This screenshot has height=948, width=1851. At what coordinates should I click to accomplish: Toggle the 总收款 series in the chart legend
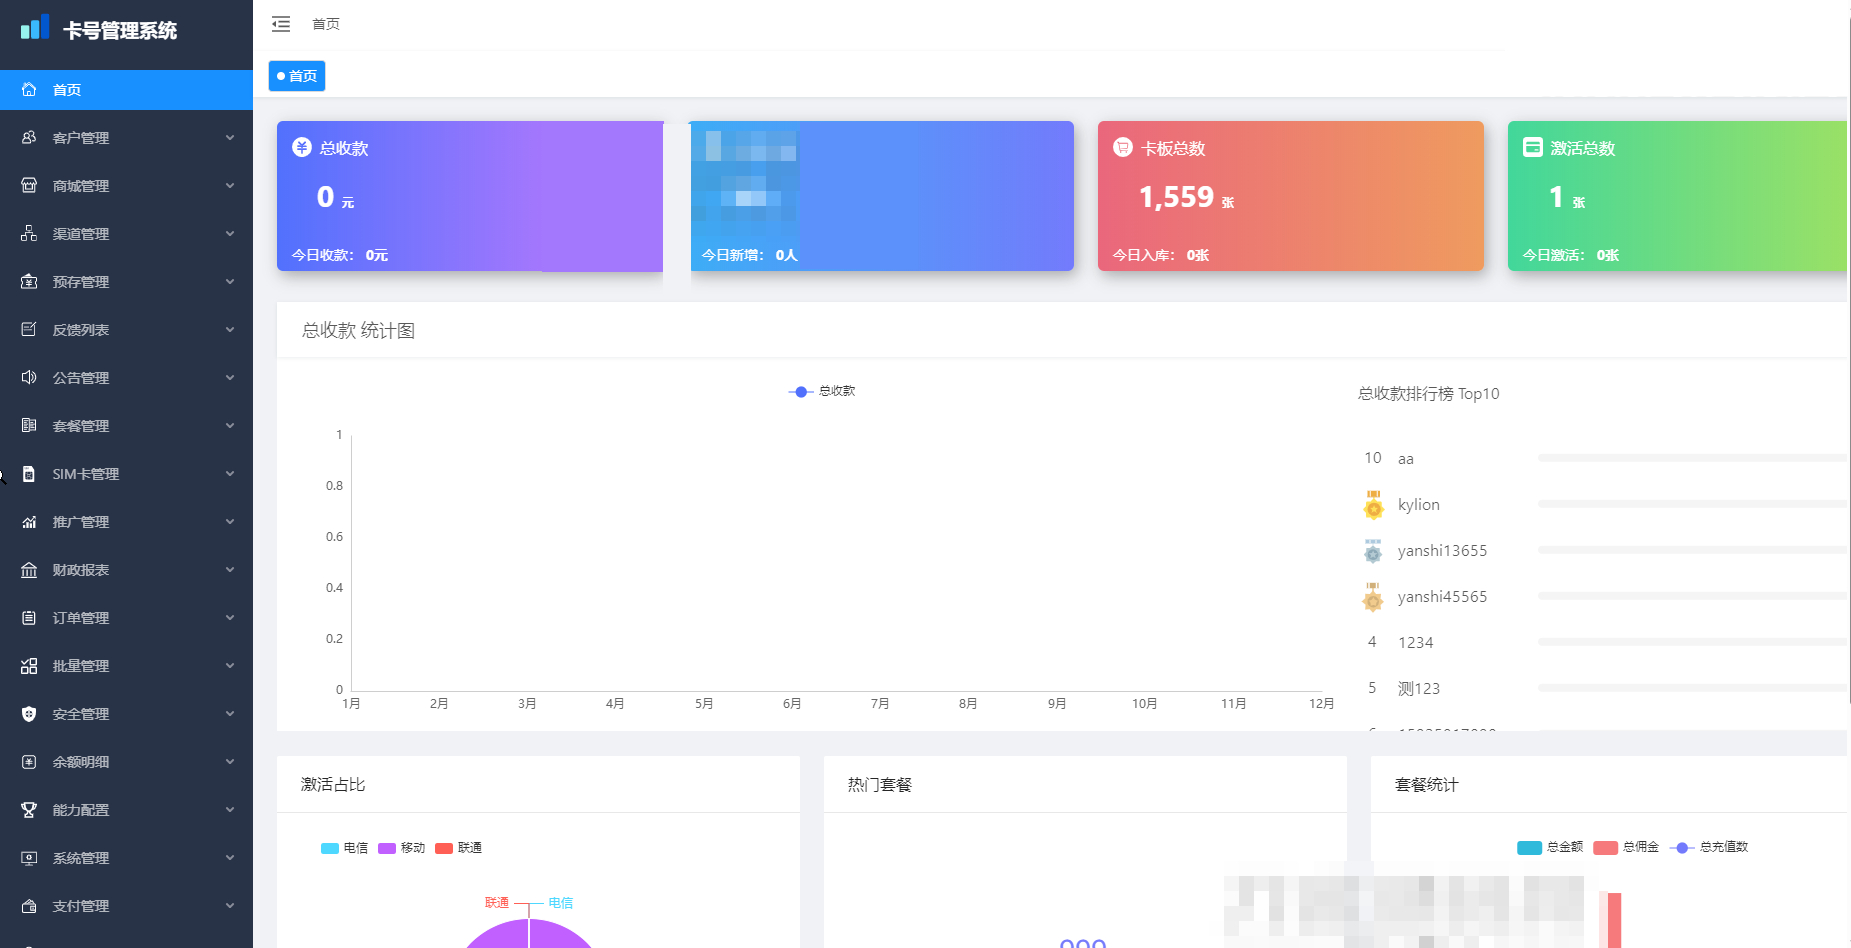[822, 391]
